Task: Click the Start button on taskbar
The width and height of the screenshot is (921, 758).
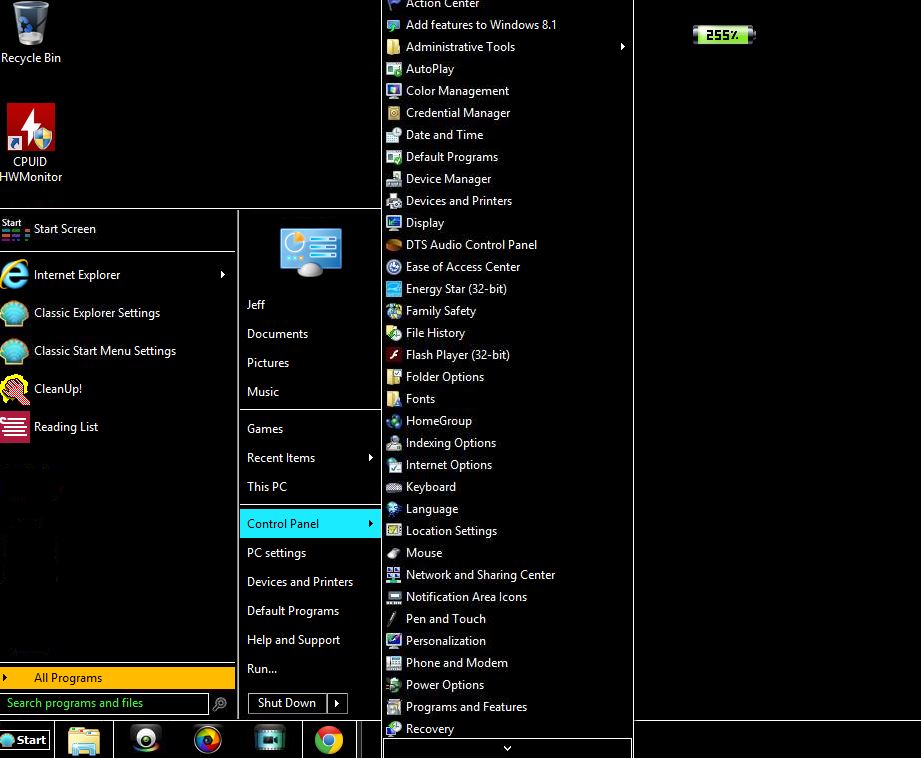Action: coord(25,740)
